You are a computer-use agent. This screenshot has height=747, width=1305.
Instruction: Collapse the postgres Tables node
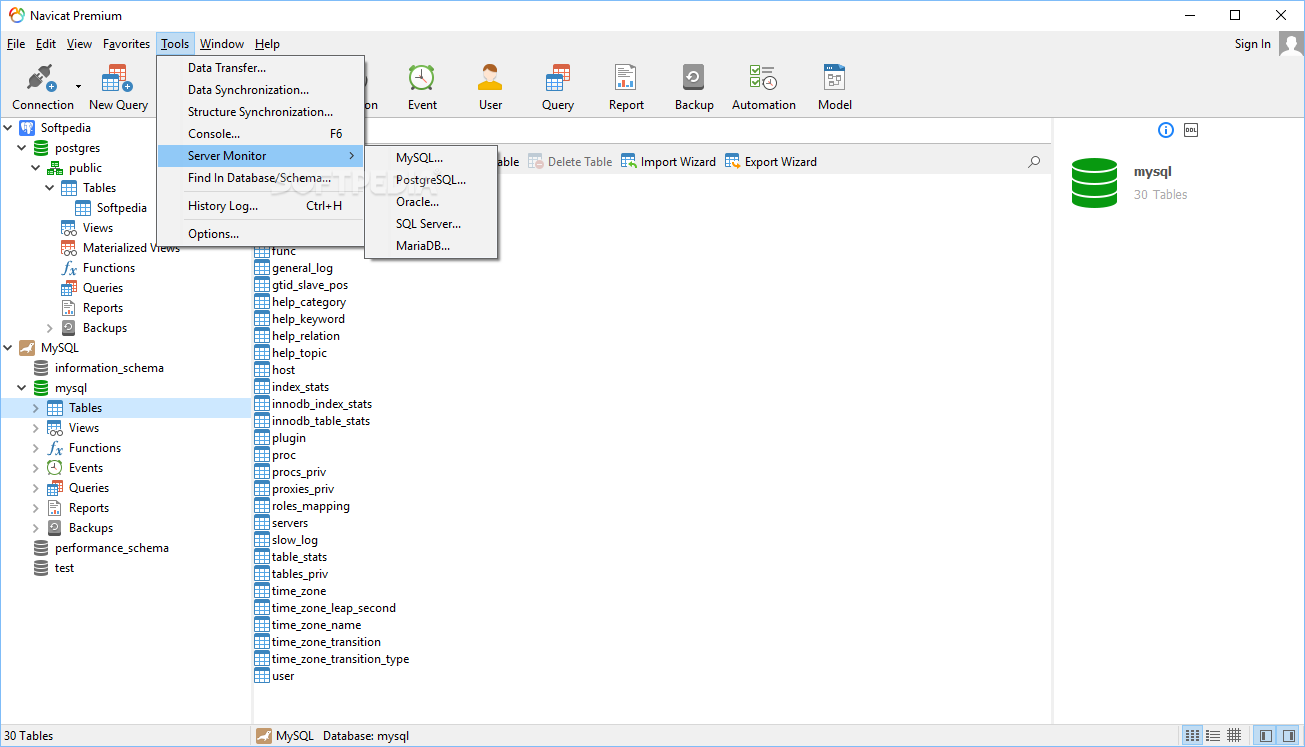point(50,188)
